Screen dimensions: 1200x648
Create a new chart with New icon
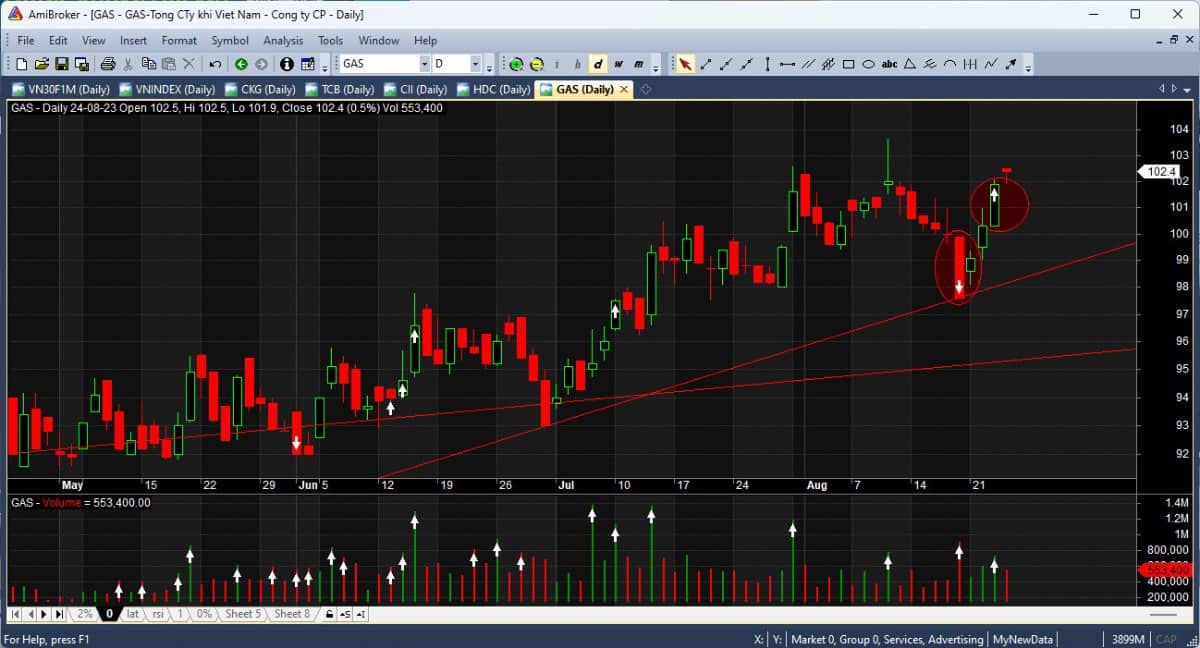click(21, 64)
